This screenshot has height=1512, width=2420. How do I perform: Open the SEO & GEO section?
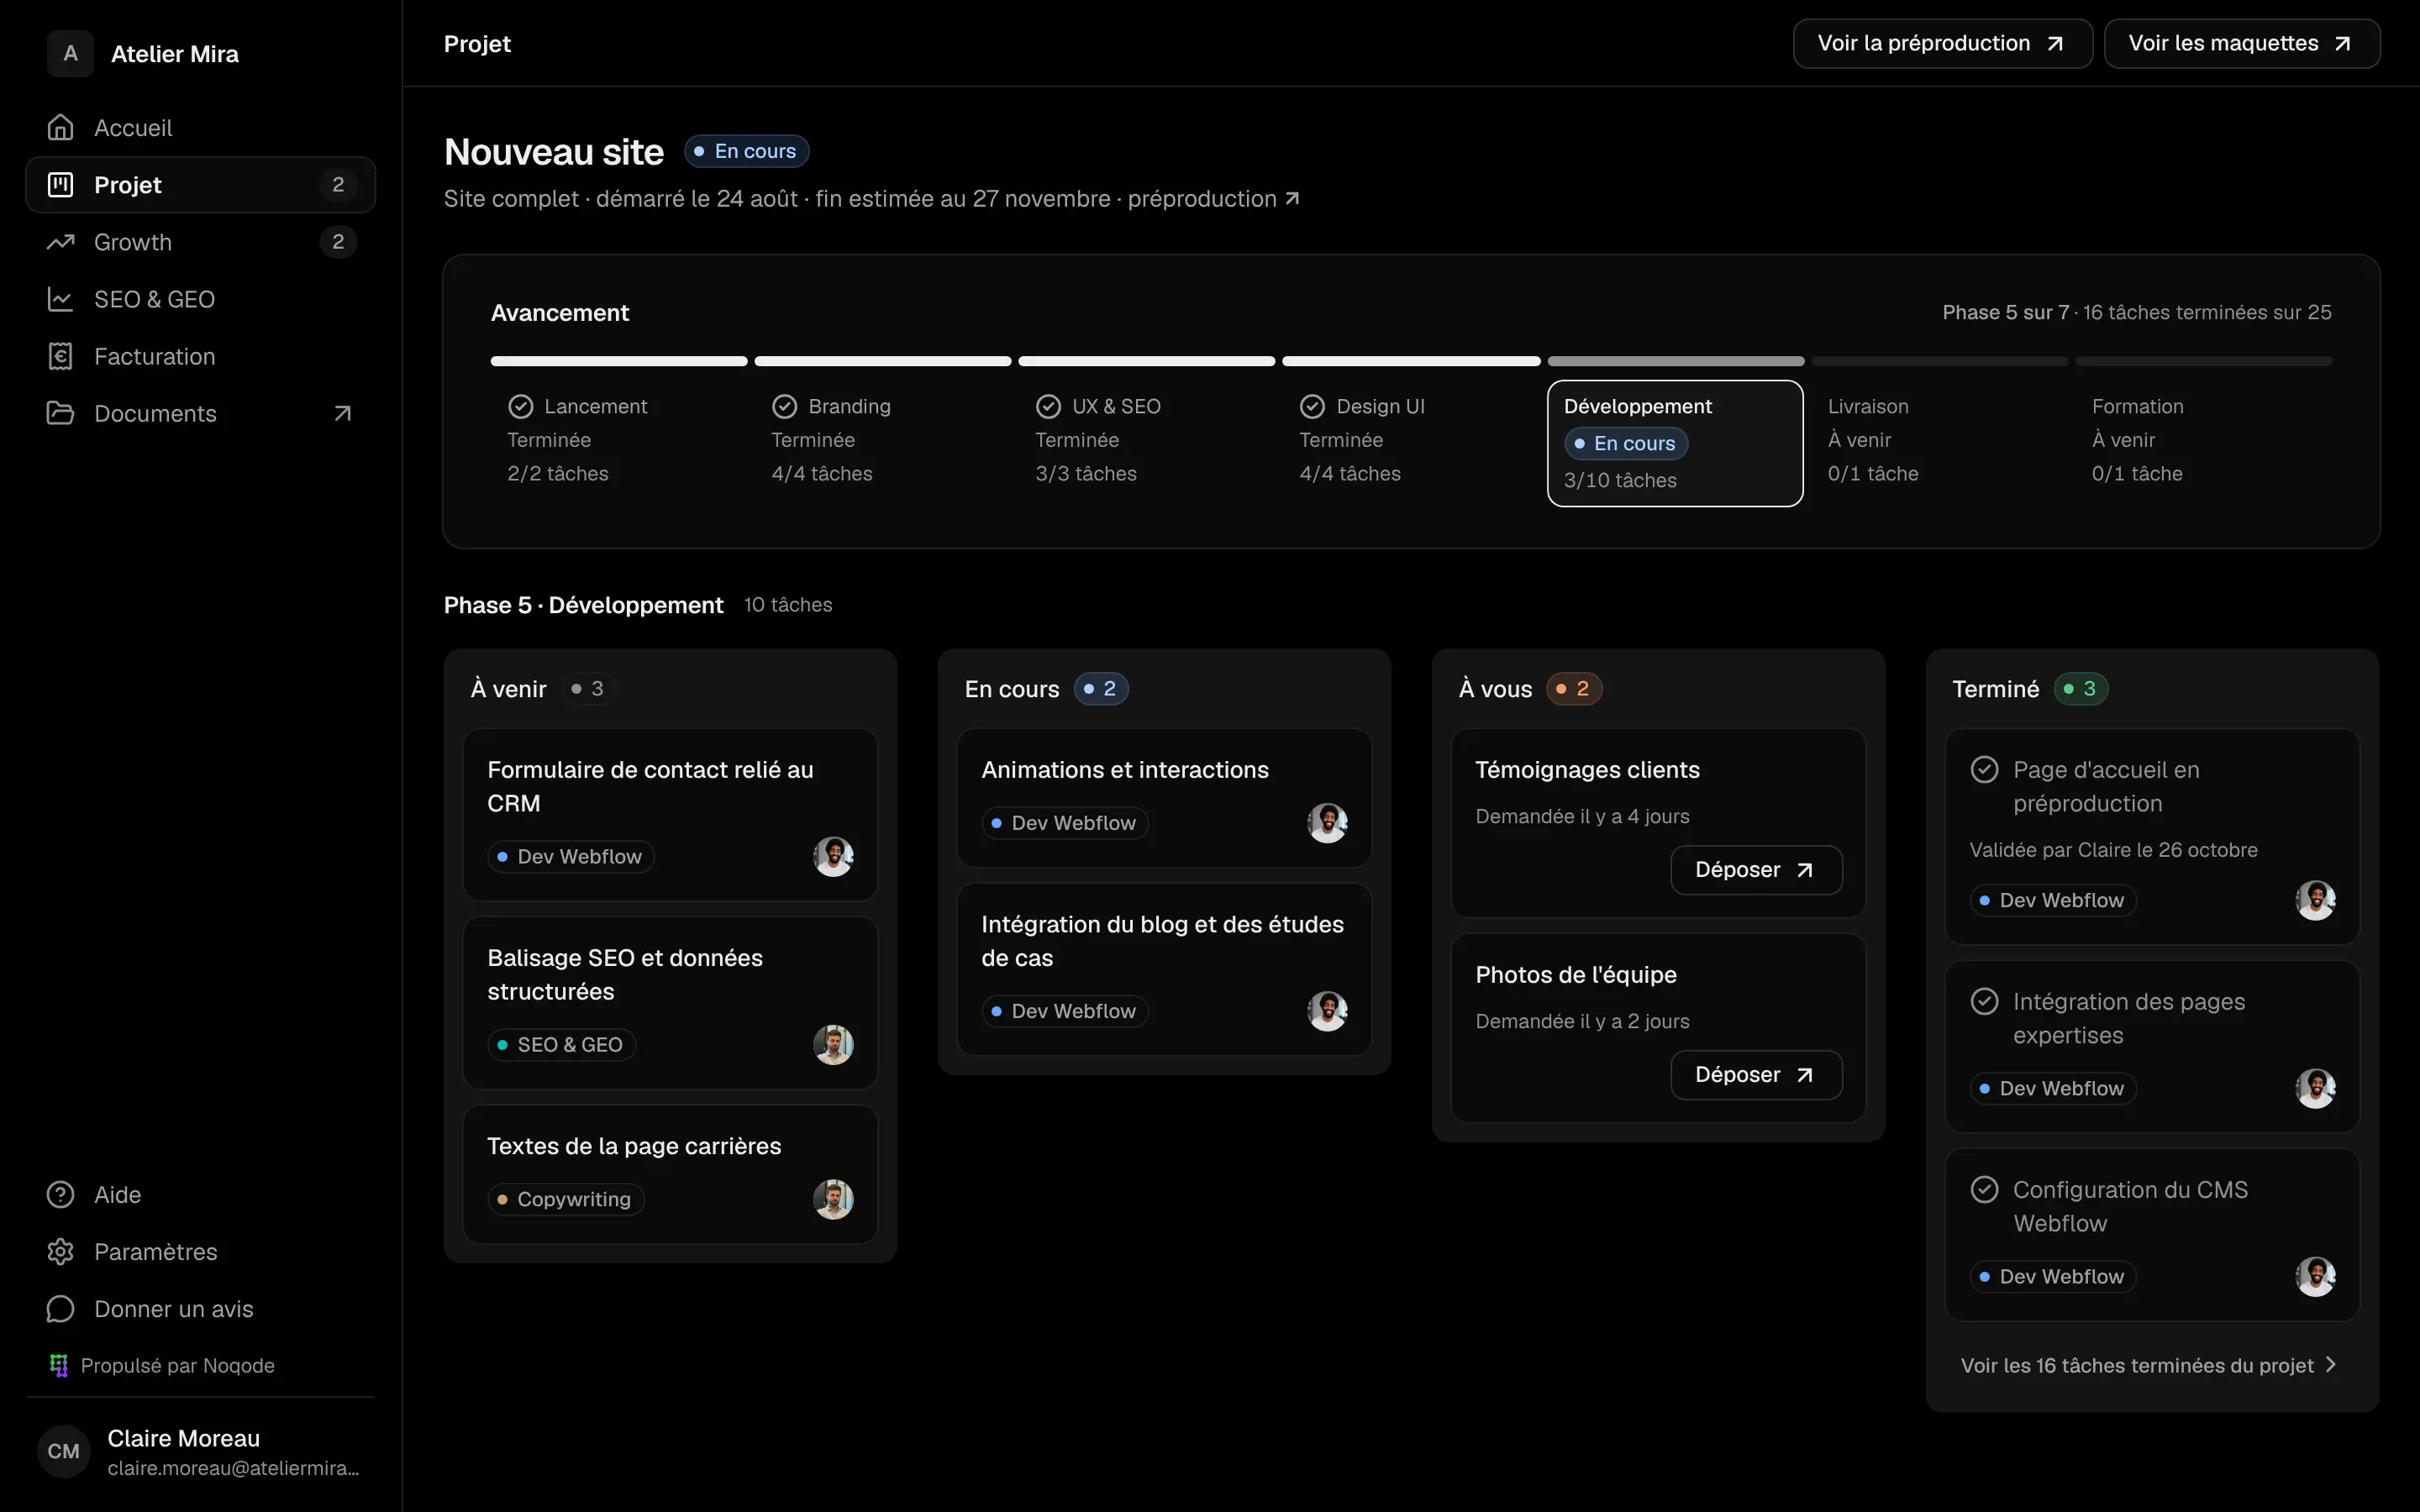(x=201, y=299)
